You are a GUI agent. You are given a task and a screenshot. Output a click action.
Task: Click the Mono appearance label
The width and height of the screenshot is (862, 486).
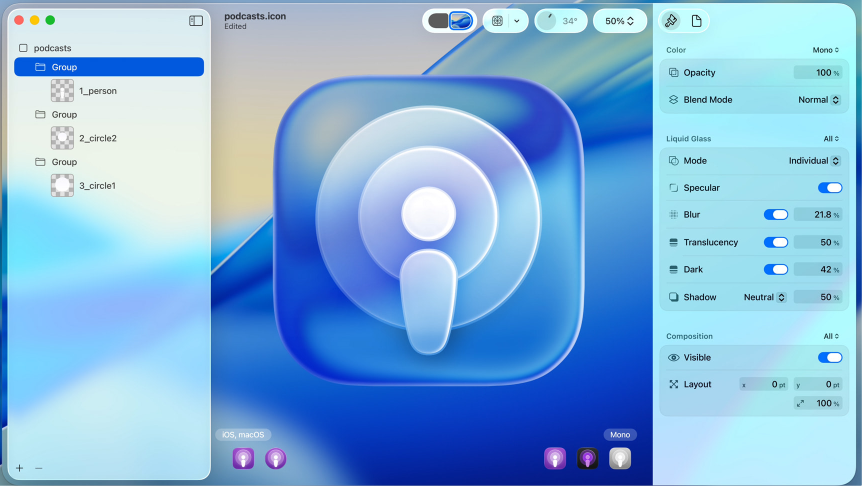620,434
